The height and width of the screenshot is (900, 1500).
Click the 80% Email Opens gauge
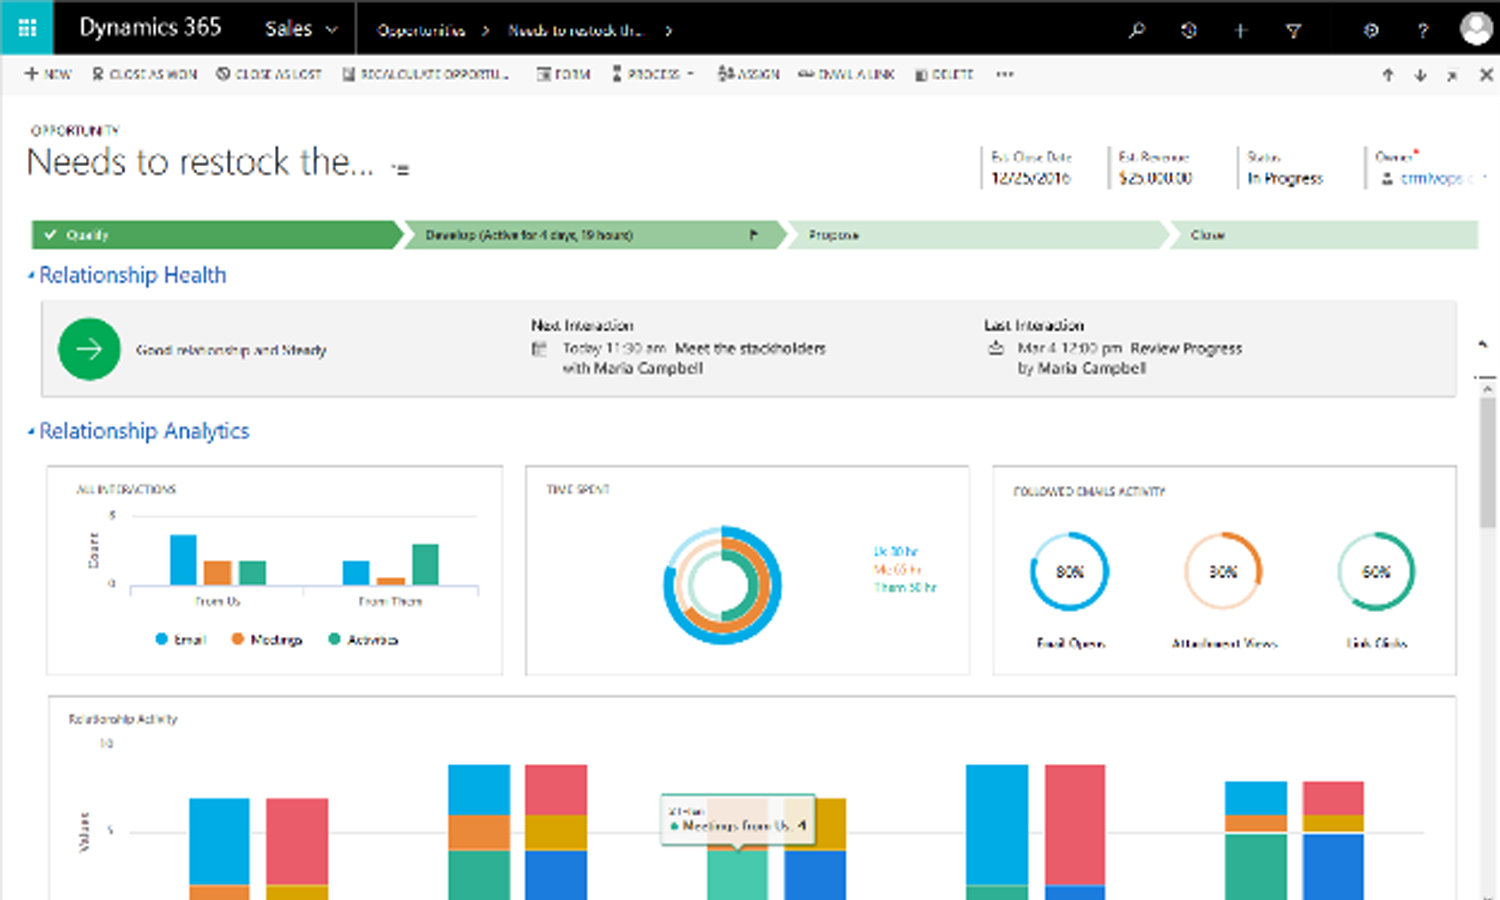(x=1070, y=571)
